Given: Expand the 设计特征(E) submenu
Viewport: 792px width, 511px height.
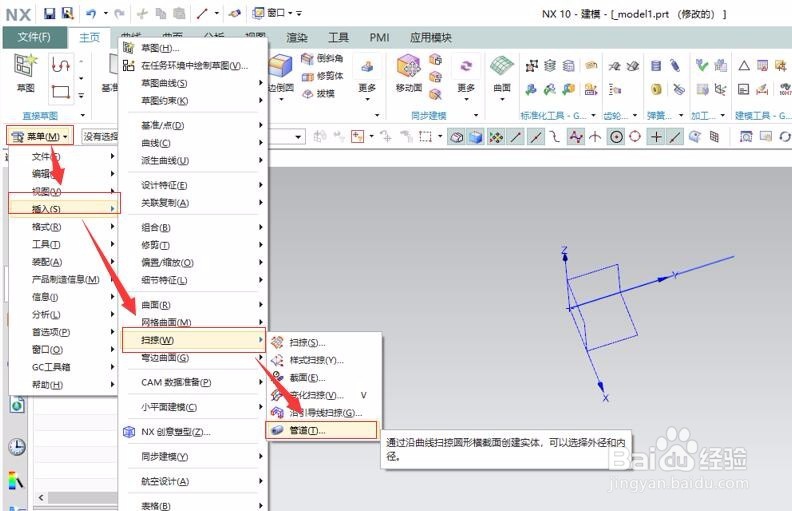Looking at the screenshot, I should [x=192, y=185].
